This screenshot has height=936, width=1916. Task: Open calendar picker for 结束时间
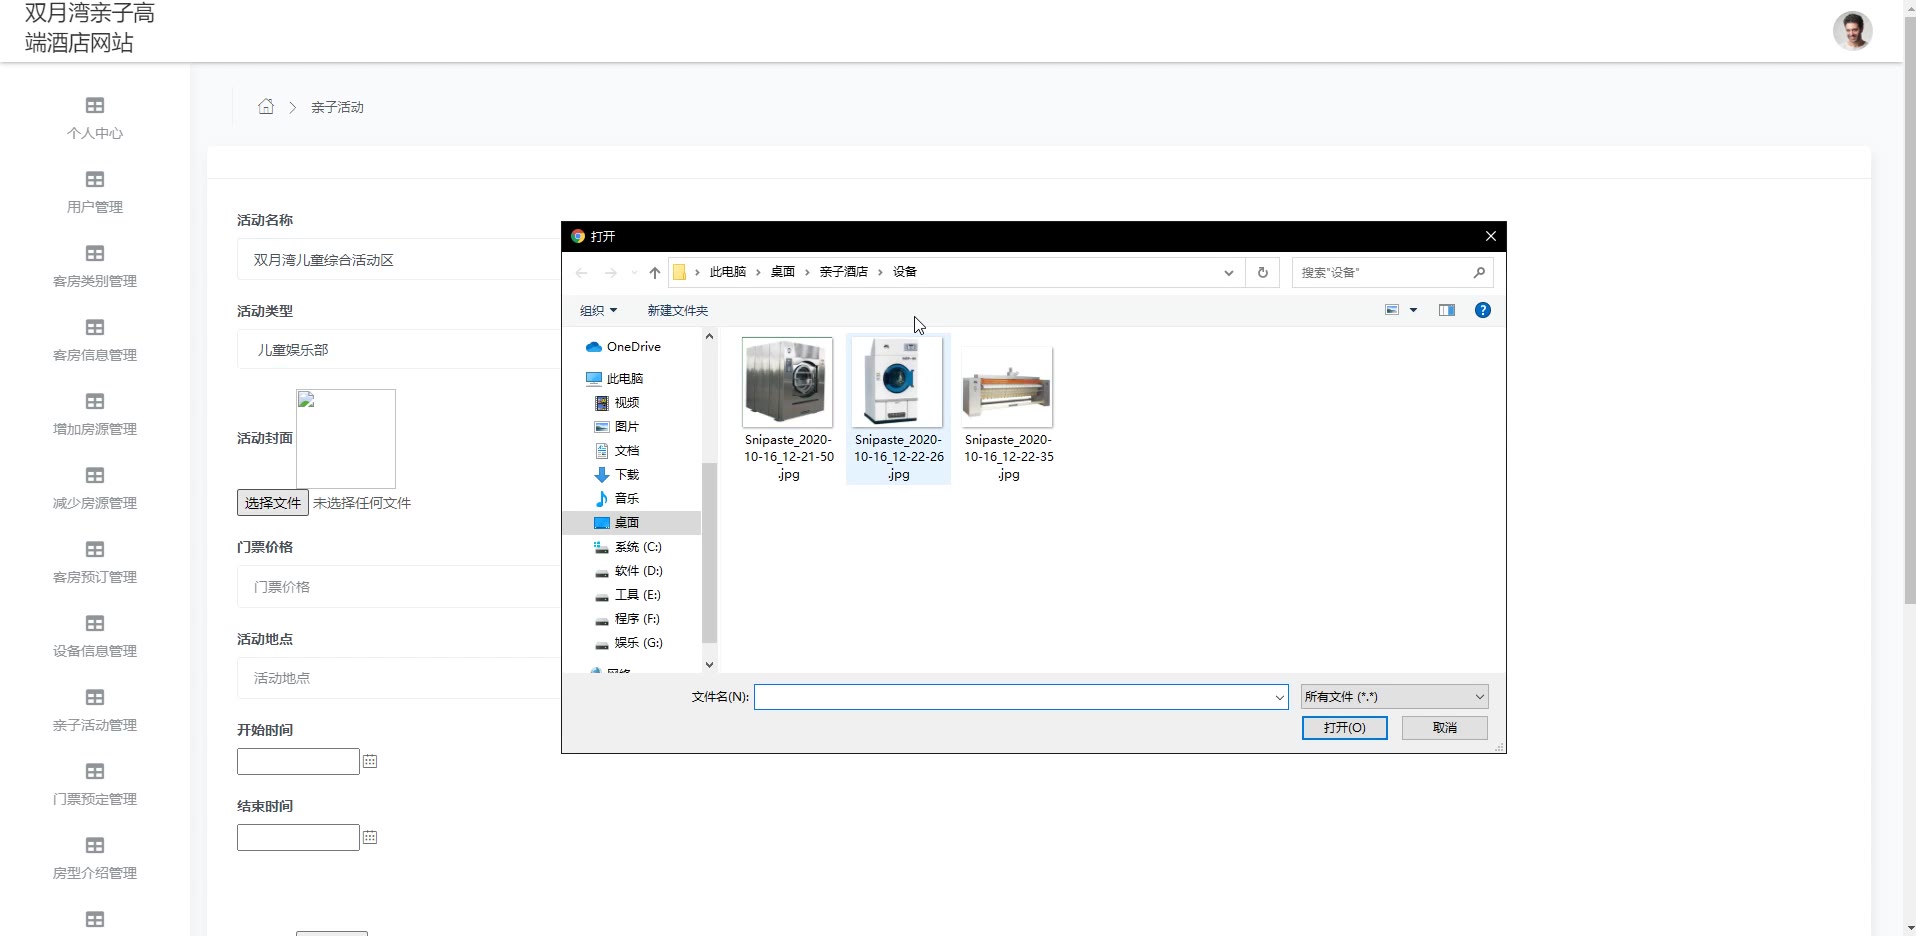tap(370, 838)
